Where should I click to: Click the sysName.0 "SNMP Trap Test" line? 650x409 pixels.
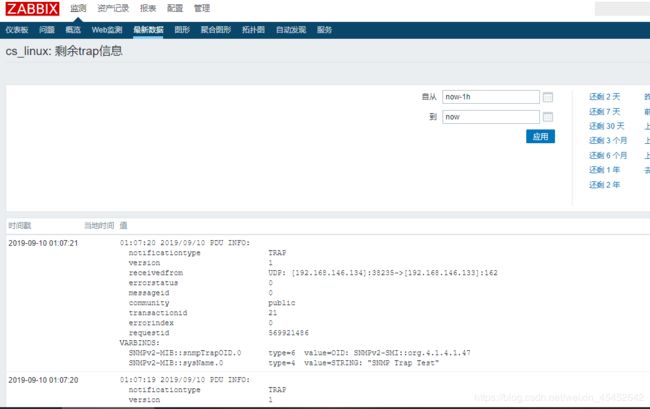point(284,363)
